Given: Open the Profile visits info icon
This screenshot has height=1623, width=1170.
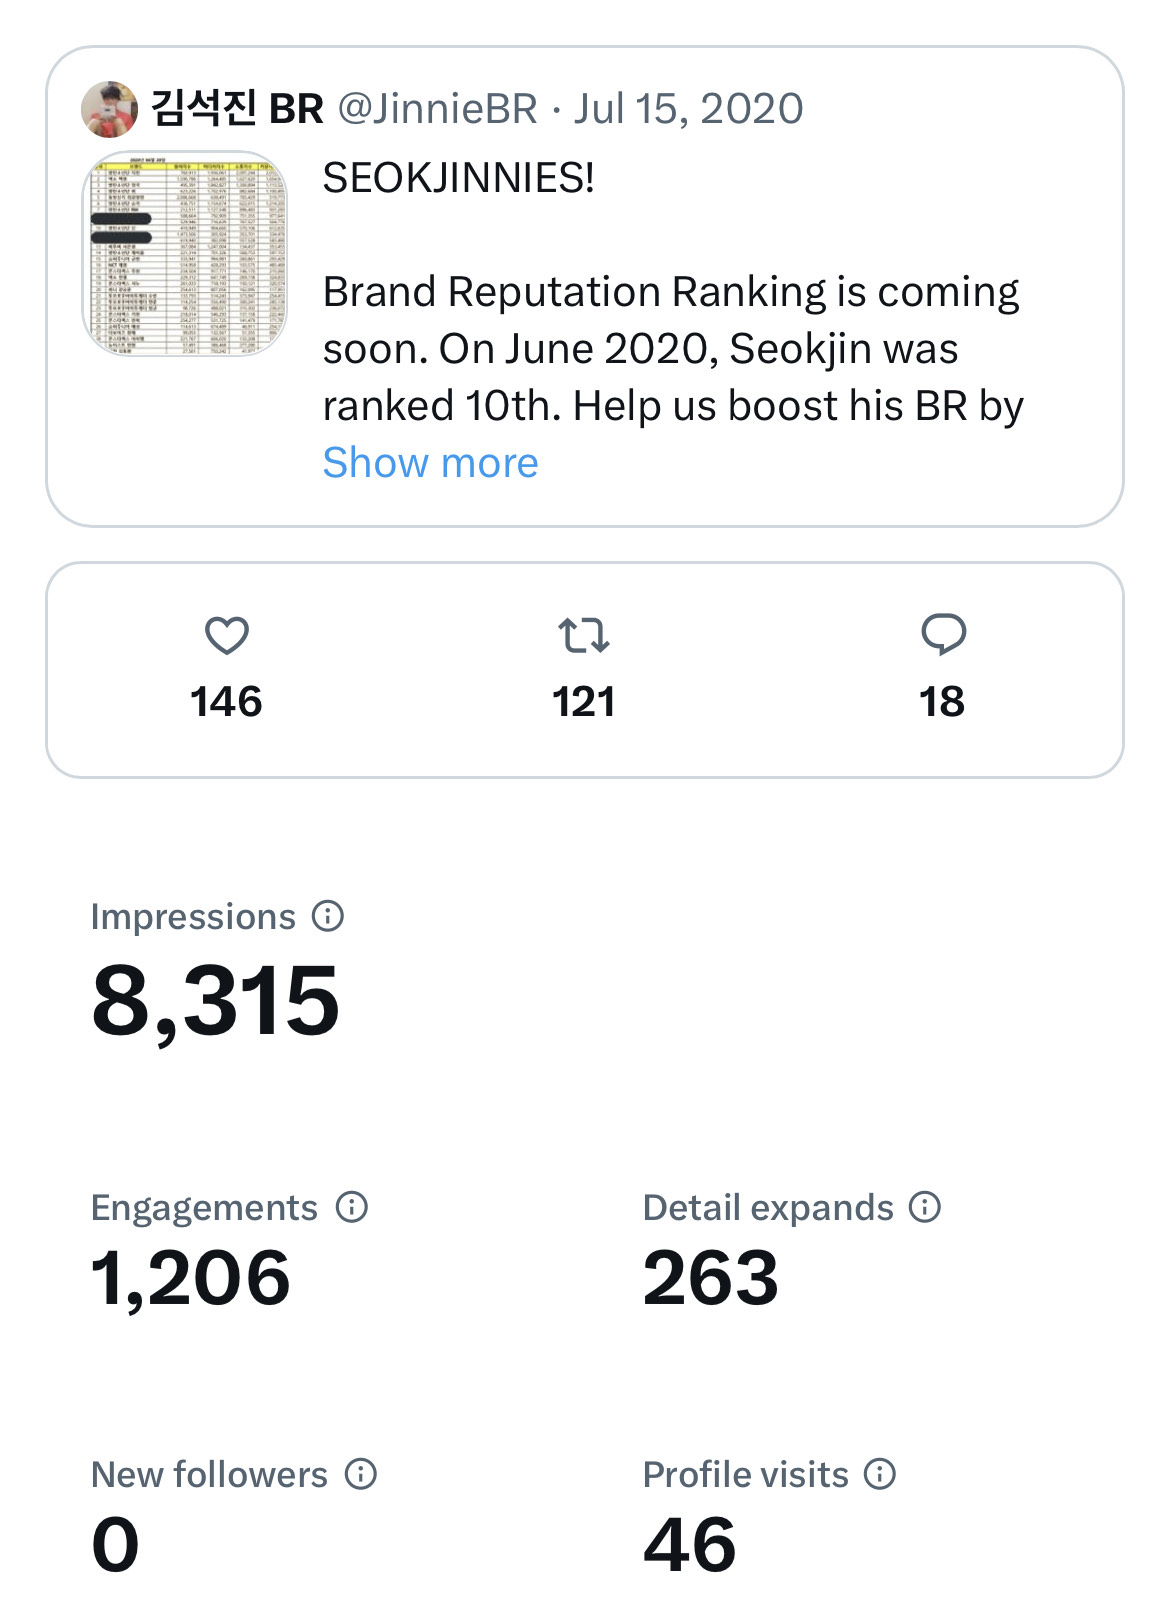Looking at the screenshot, I should tap(880, 1474).
